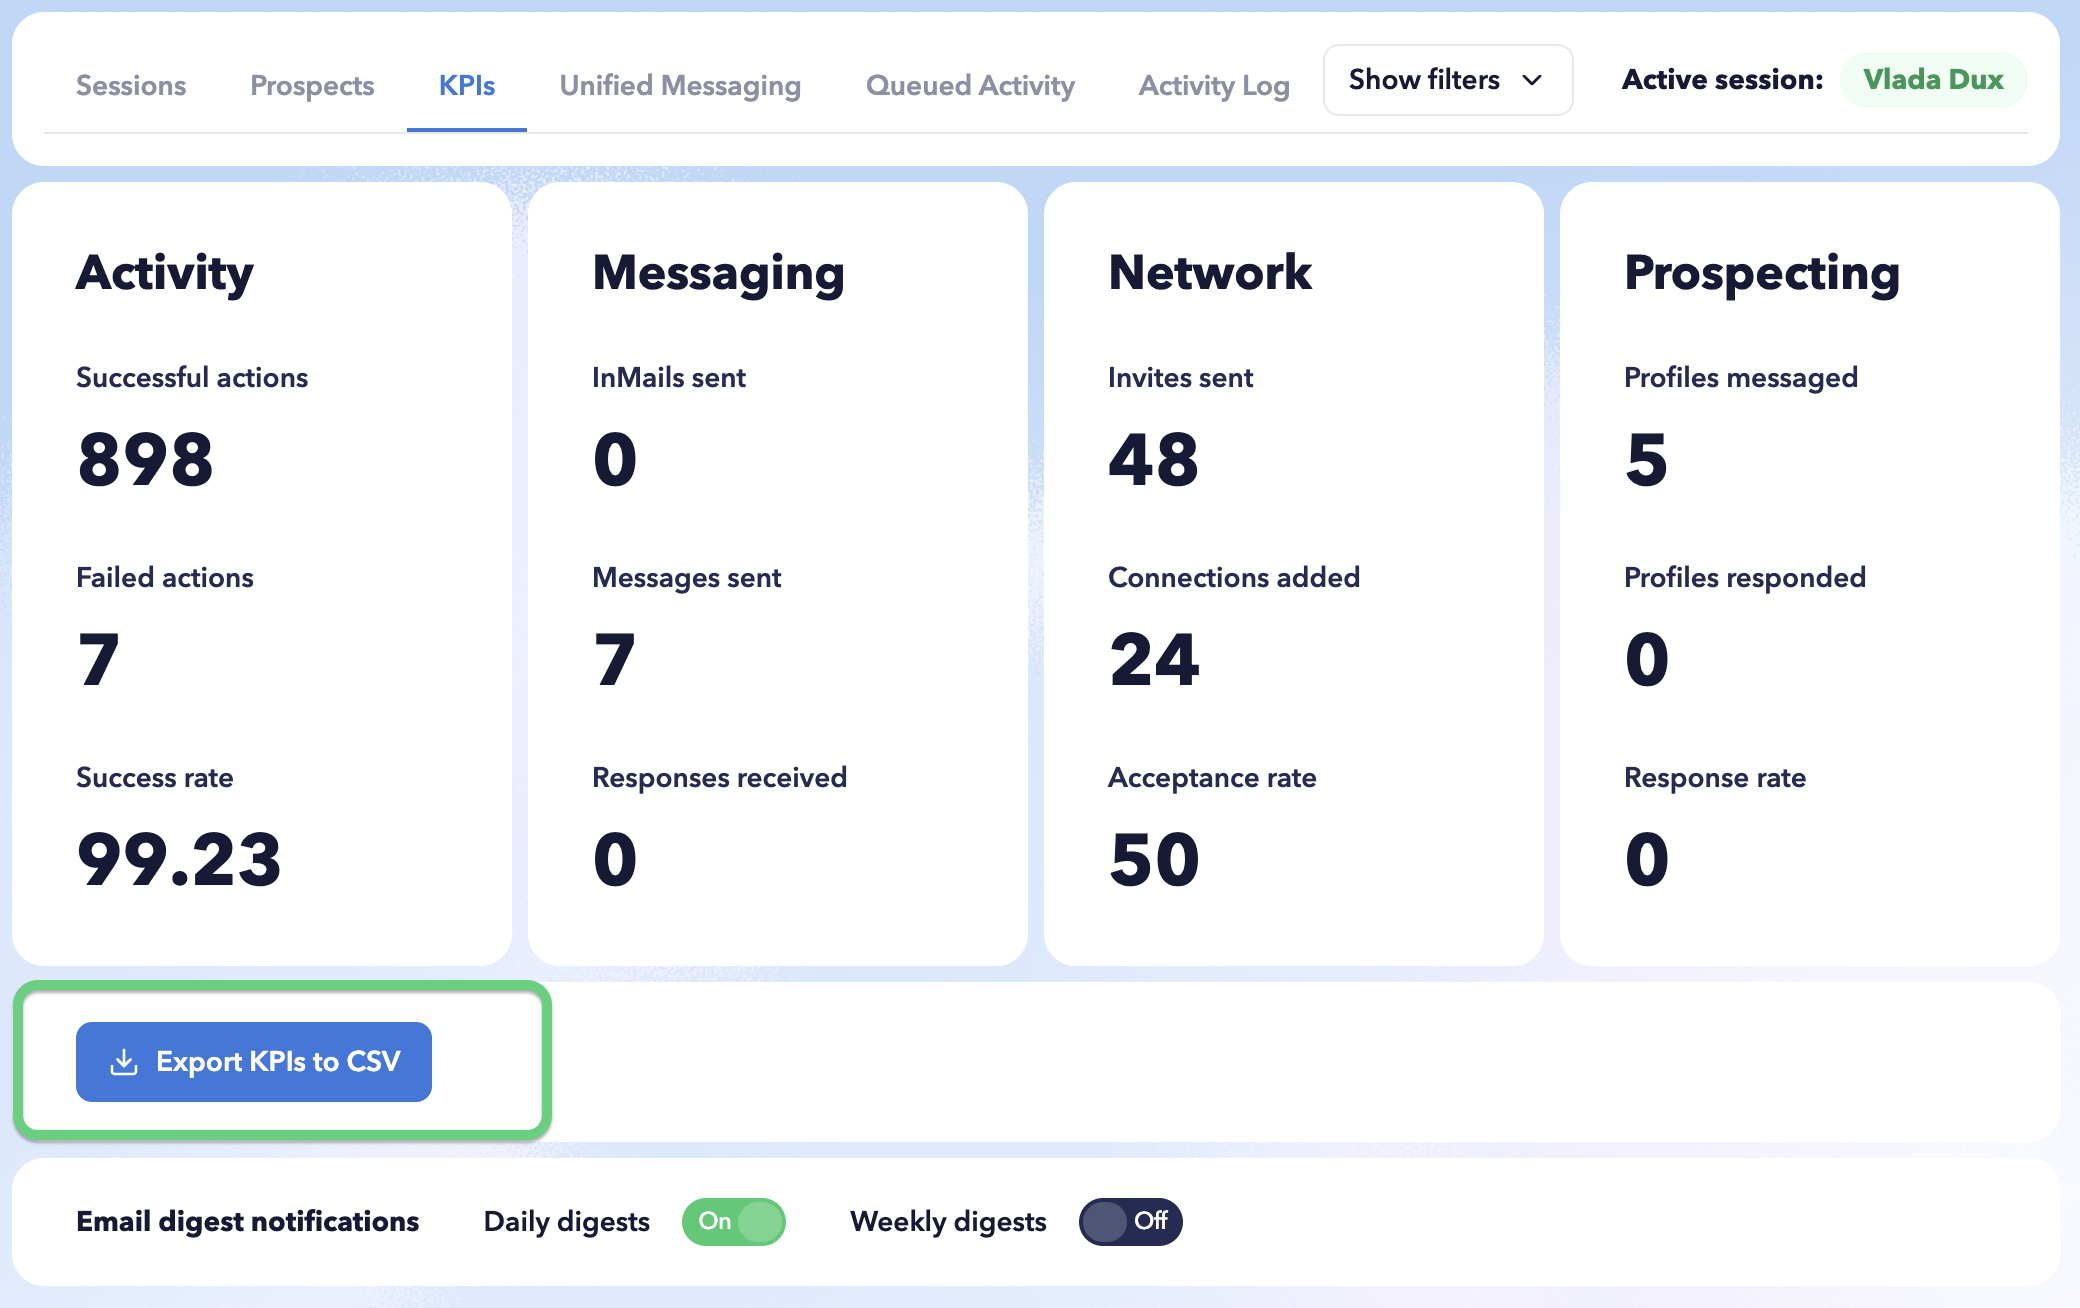Open the Activity Log tab
The image size is (2080, 1308).
[x=1214, y=86]
